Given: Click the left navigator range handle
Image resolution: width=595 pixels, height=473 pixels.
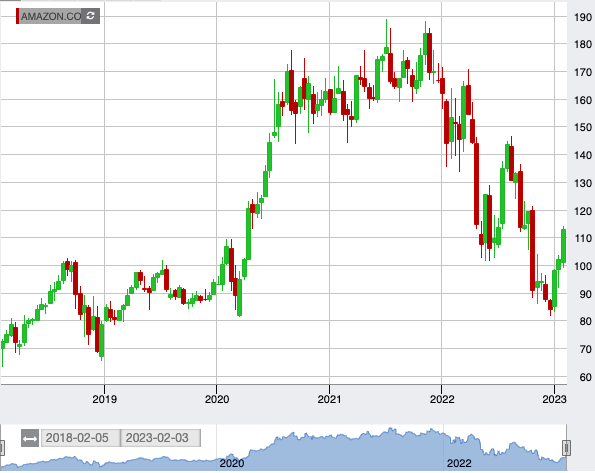Looking at the screenshot, I should pos(2,448).
